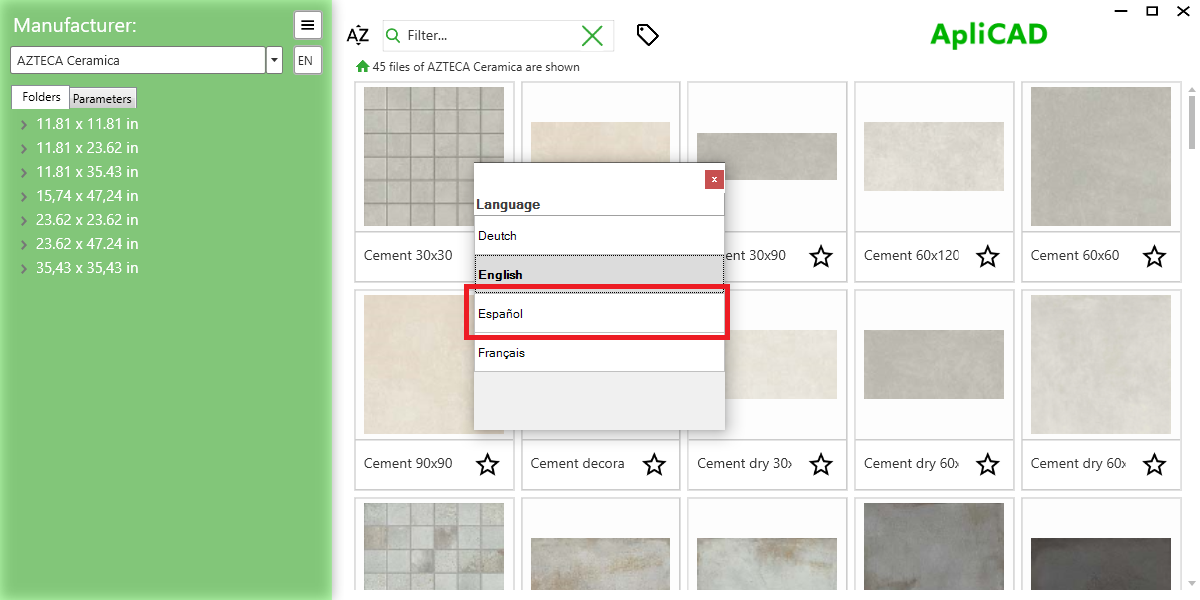Select Español as the language

pyautogui.click(x=599, y=313)
